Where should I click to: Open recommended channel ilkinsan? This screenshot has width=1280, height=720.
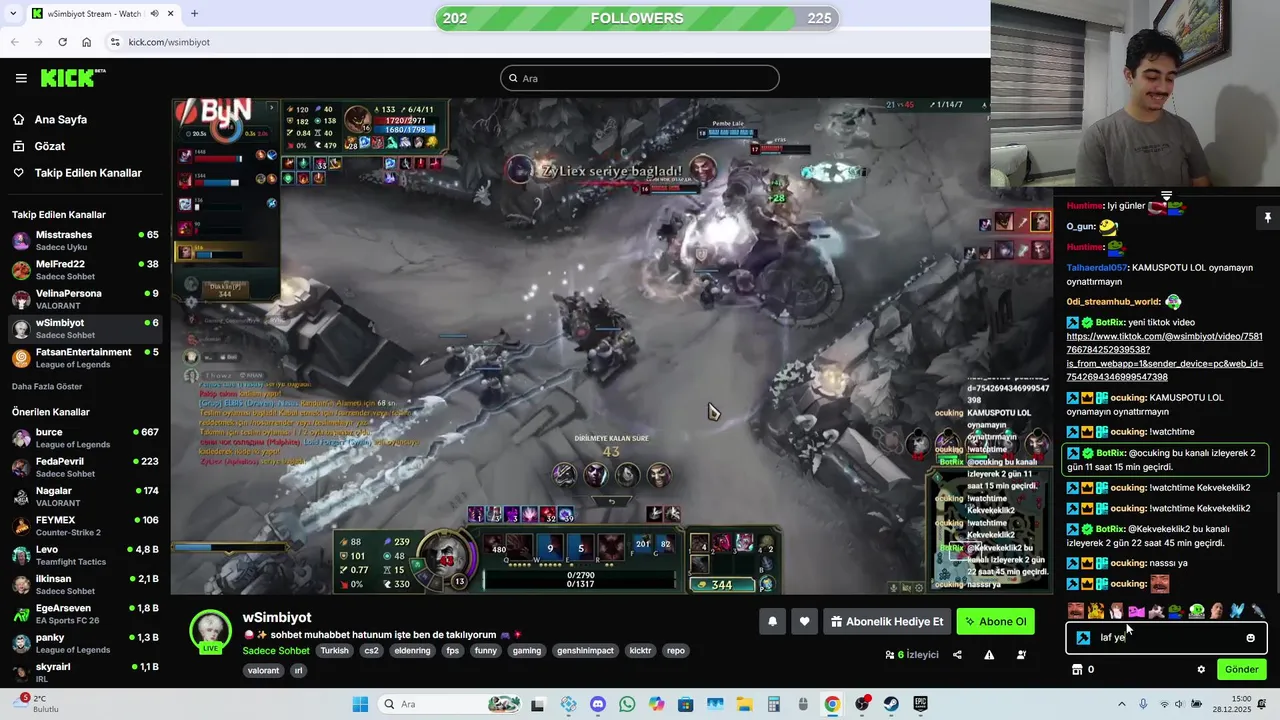pyautogui.click(x=85, y=584)
